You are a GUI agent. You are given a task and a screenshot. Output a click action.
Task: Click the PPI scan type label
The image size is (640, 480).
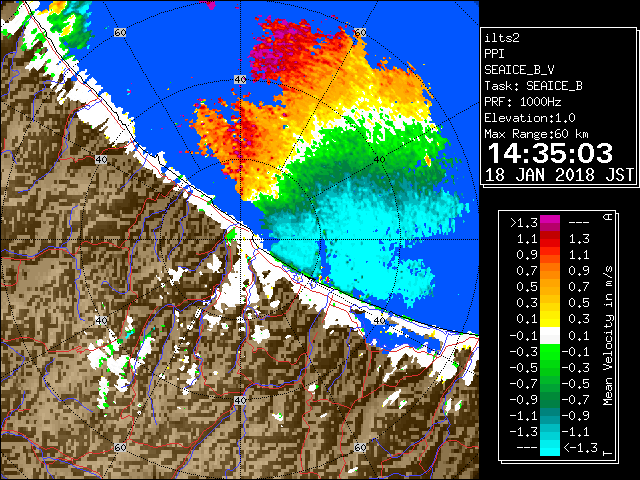pos(494,54)
